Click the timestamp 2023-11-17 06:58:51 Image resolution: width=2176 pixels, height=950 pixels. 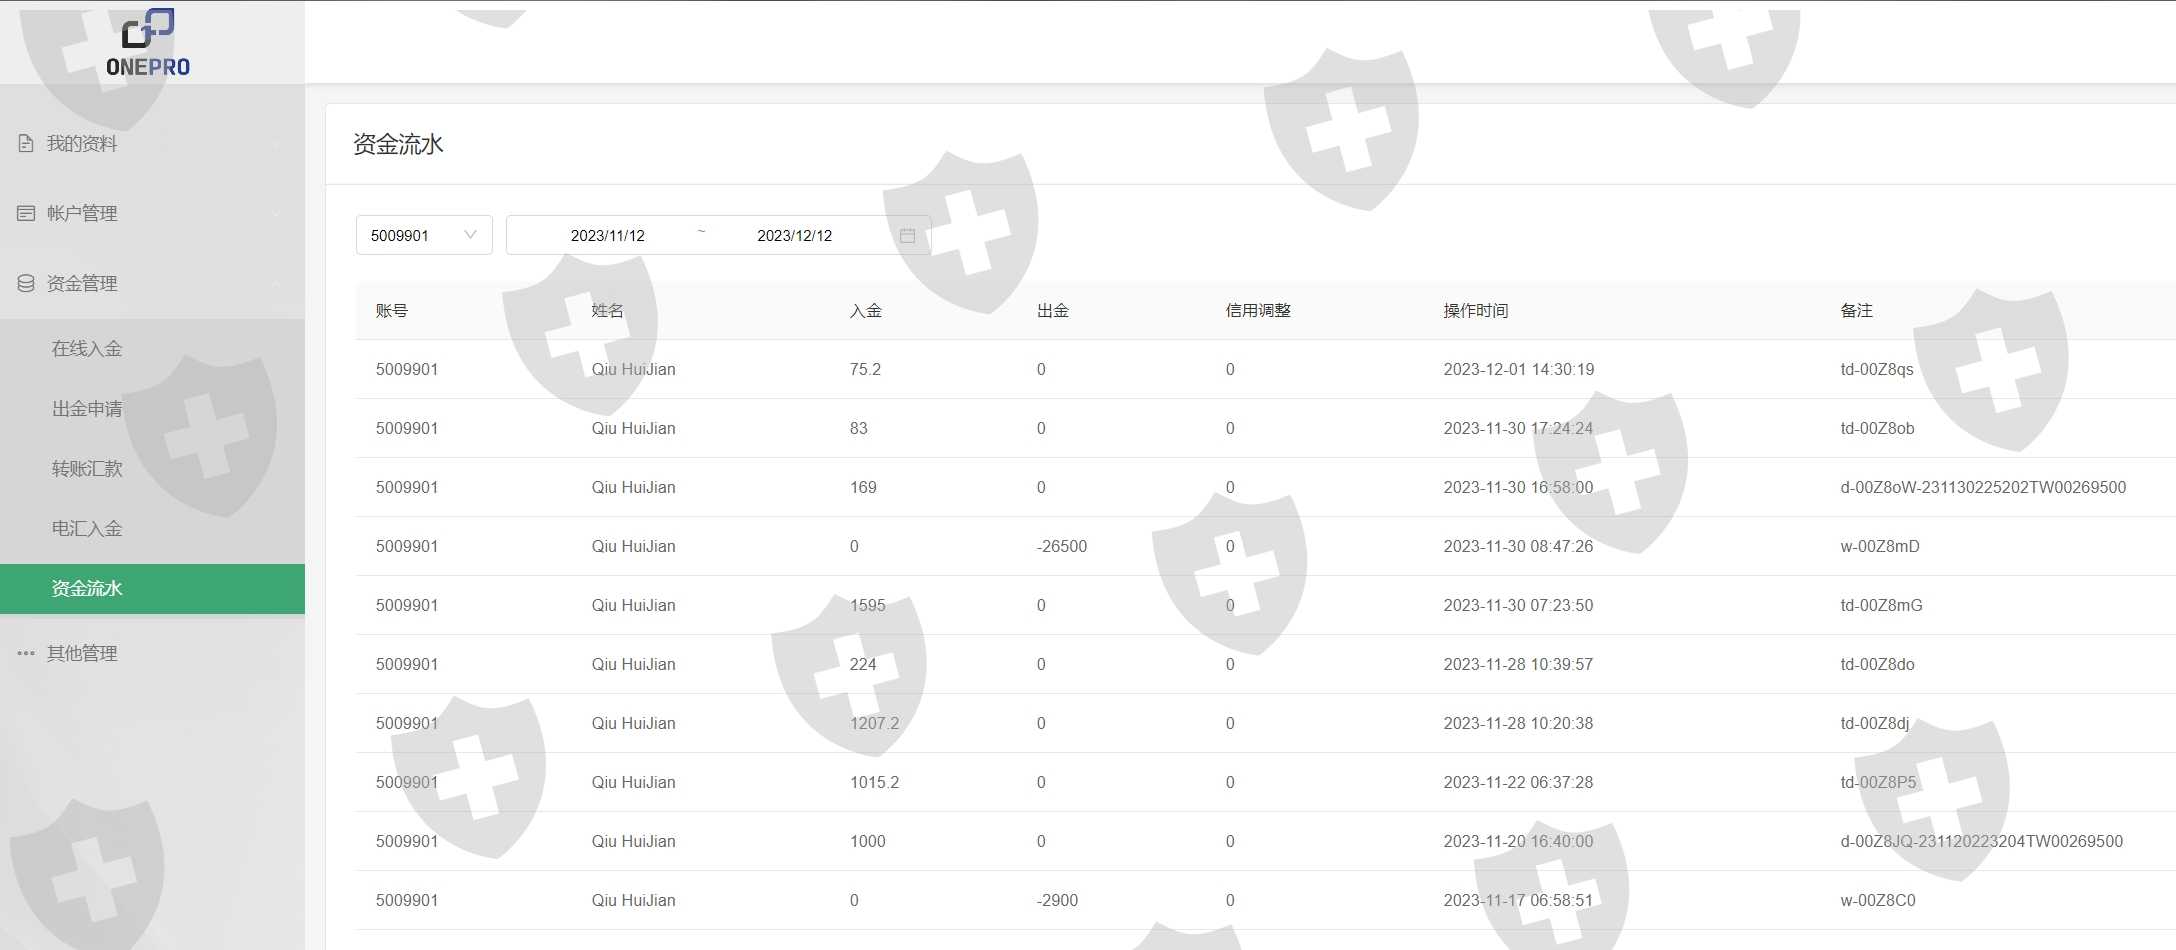click(x=1518, y=900)
